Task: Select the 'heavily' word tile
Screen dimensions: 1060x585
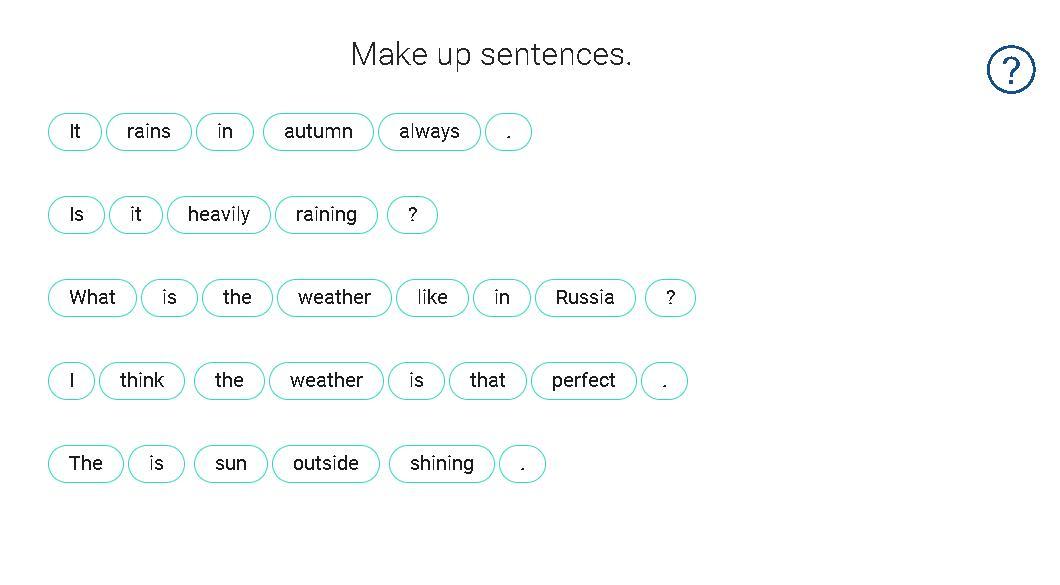Action: click(x=218, y=215)
